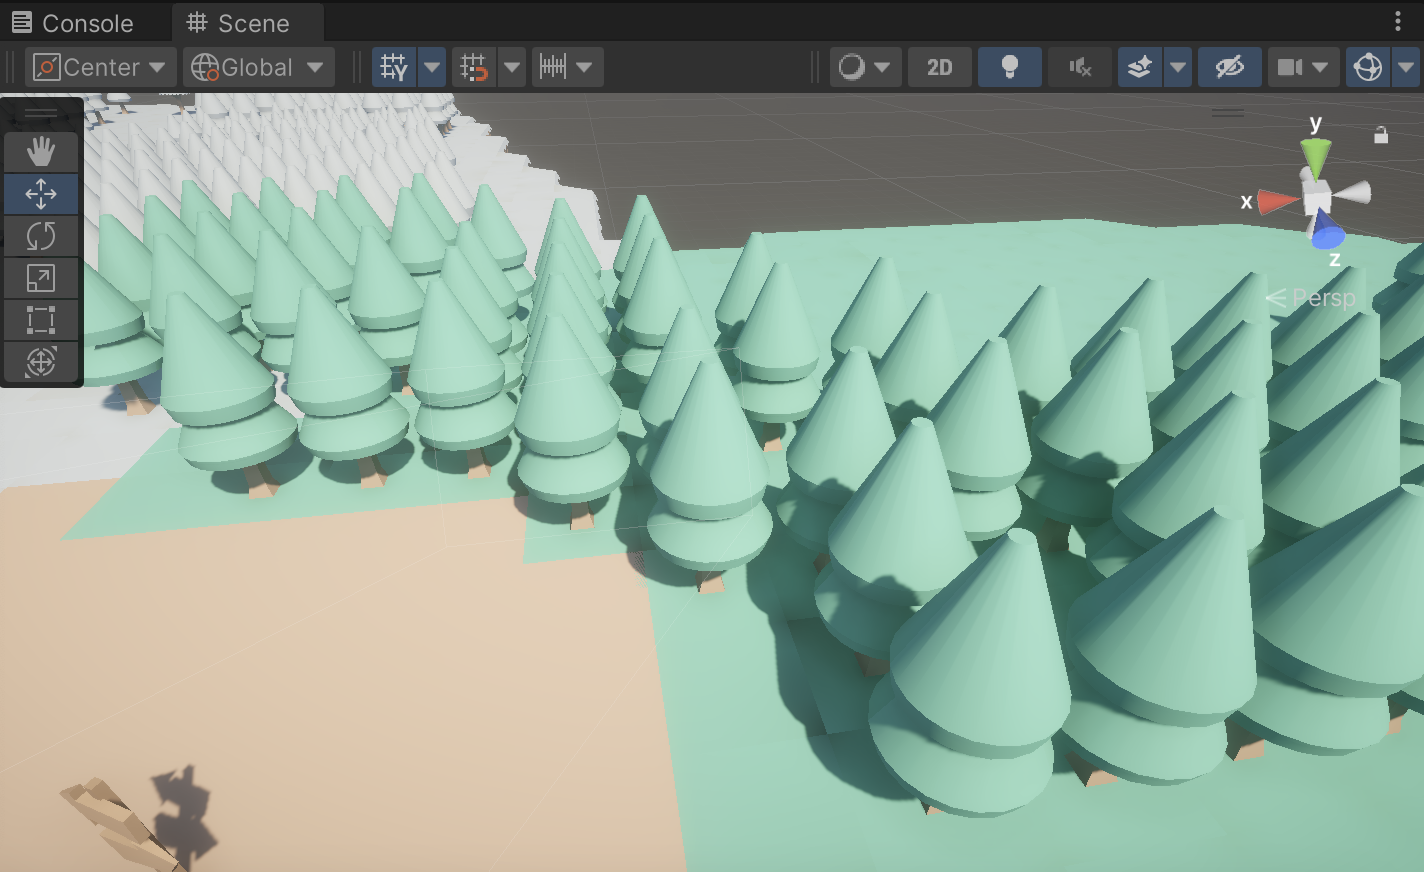Toggle scene lighting bulb
Viewport: 1424px width, 872px height.
1010,67
